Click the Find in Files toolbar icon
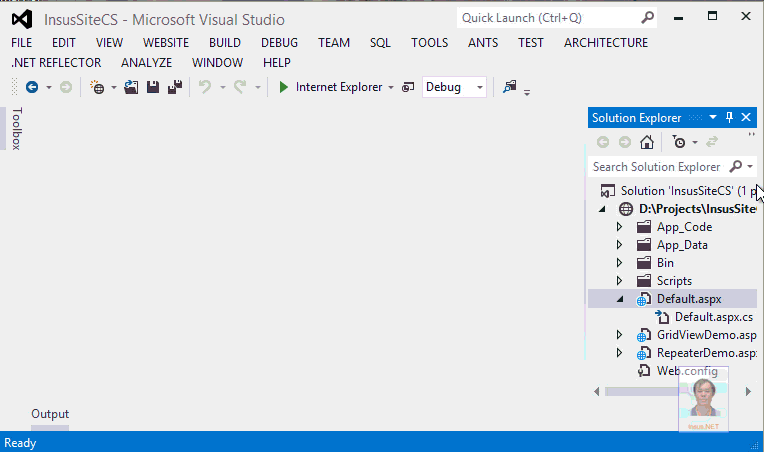Image resolution: width=764 pixels, height=452 pixels. pos(510,87)
